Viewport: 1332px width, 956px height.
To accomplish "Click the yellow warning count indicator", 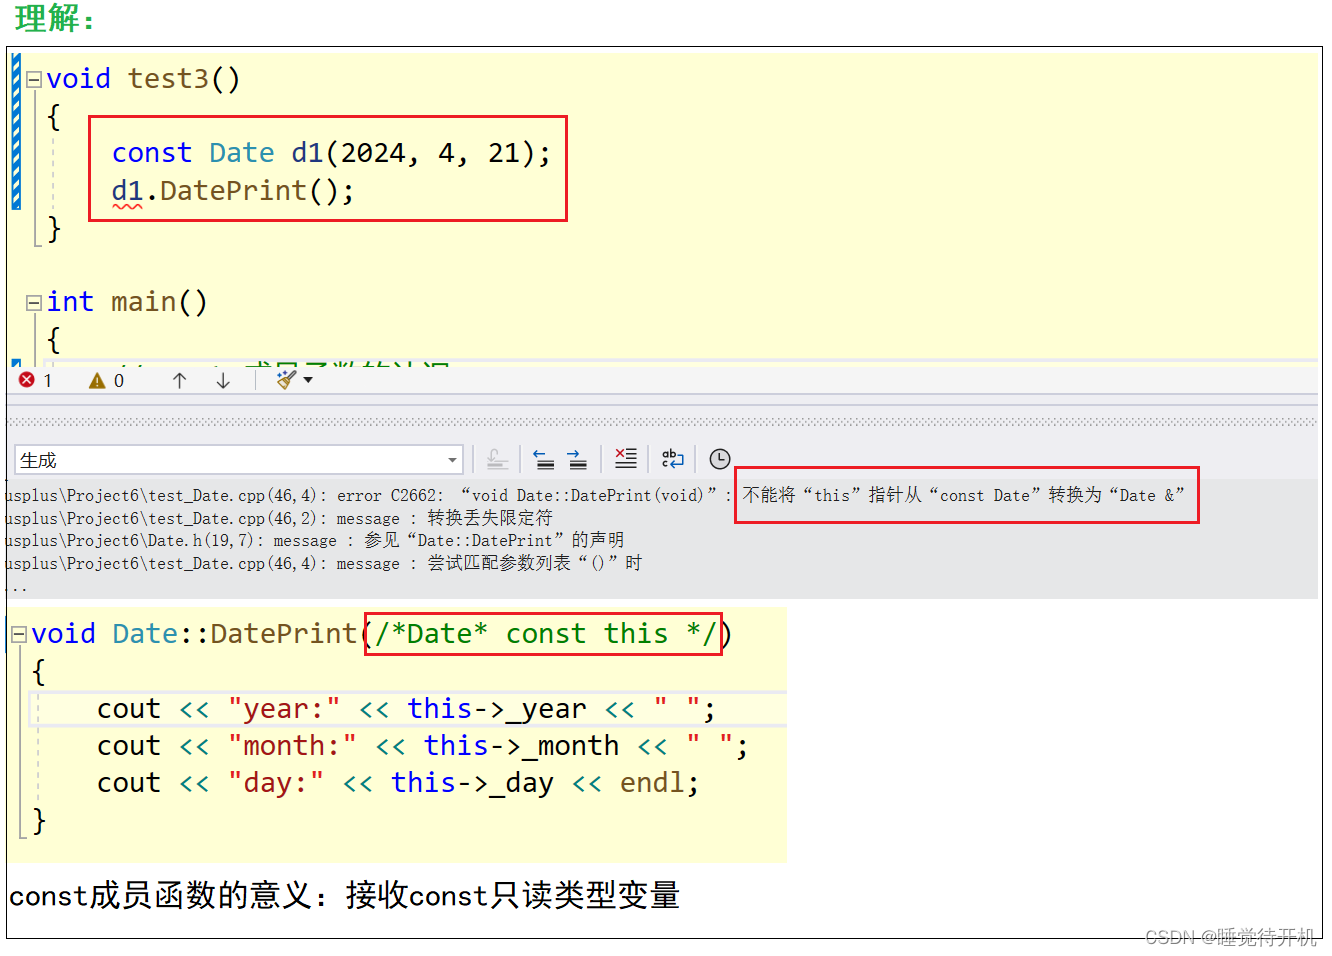I will [x=107, y=380].
